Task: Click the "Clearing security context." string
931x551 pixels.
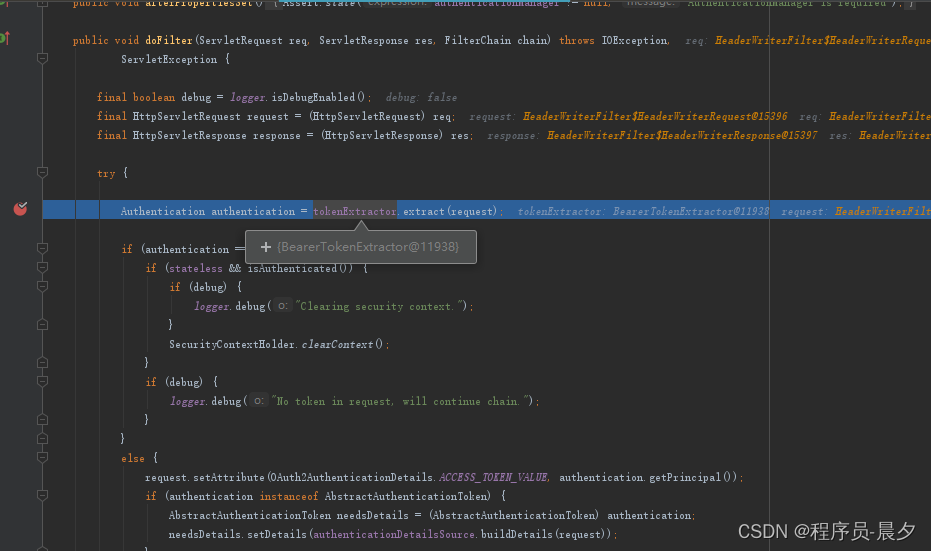Action: coord(381,306)
